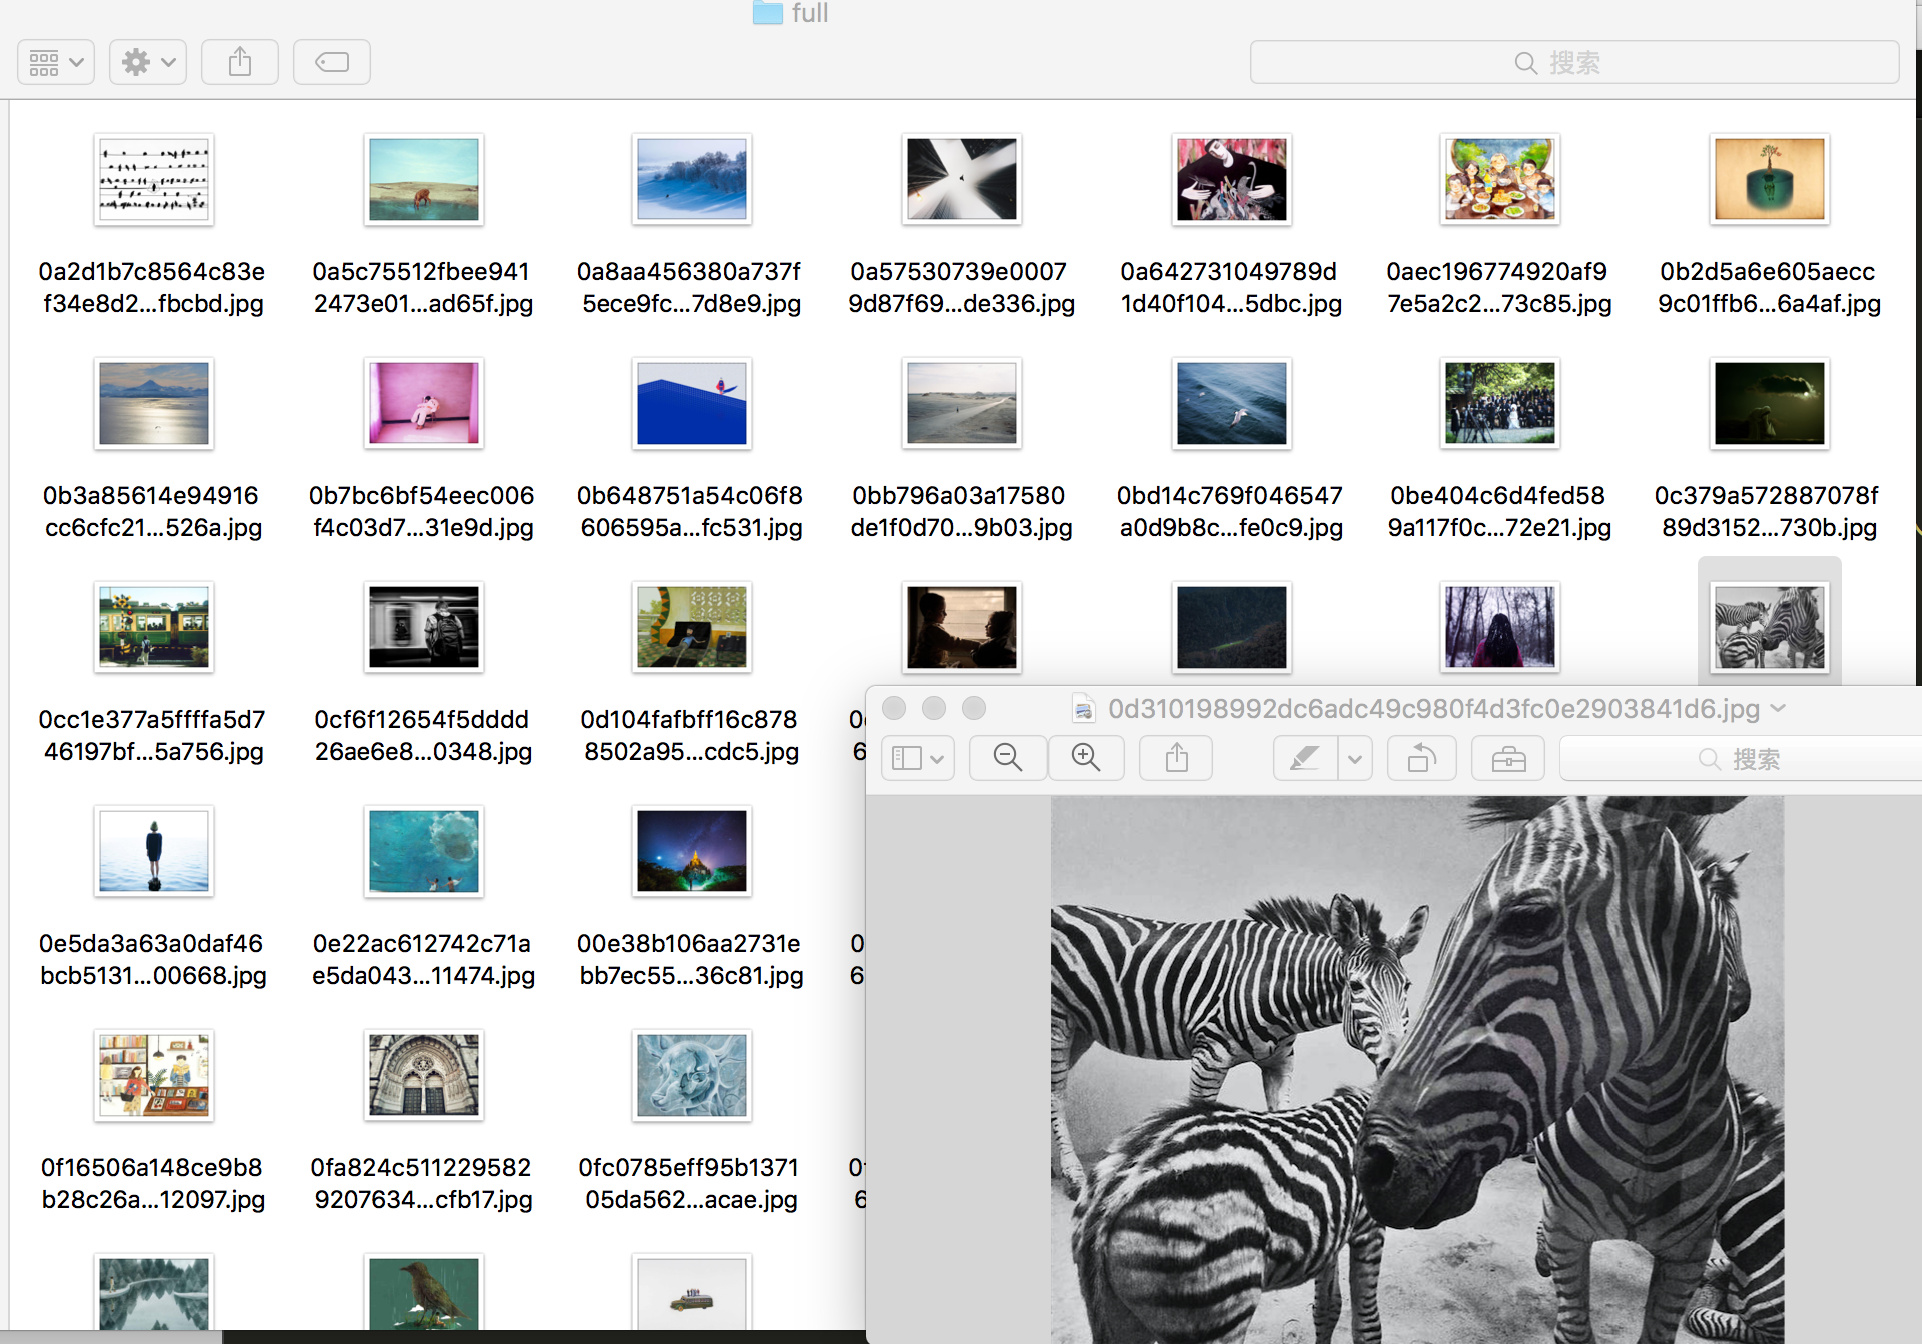Click the Preview title 0d310198992dc6adc...jpg
The width and height of the screenshot is (1922, 1344).
1434,709
